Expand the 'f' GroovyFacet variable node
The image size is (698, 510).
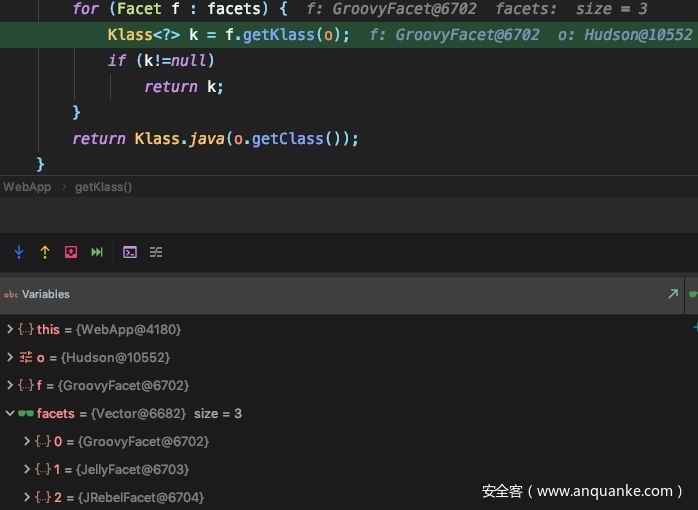(10, 385)
